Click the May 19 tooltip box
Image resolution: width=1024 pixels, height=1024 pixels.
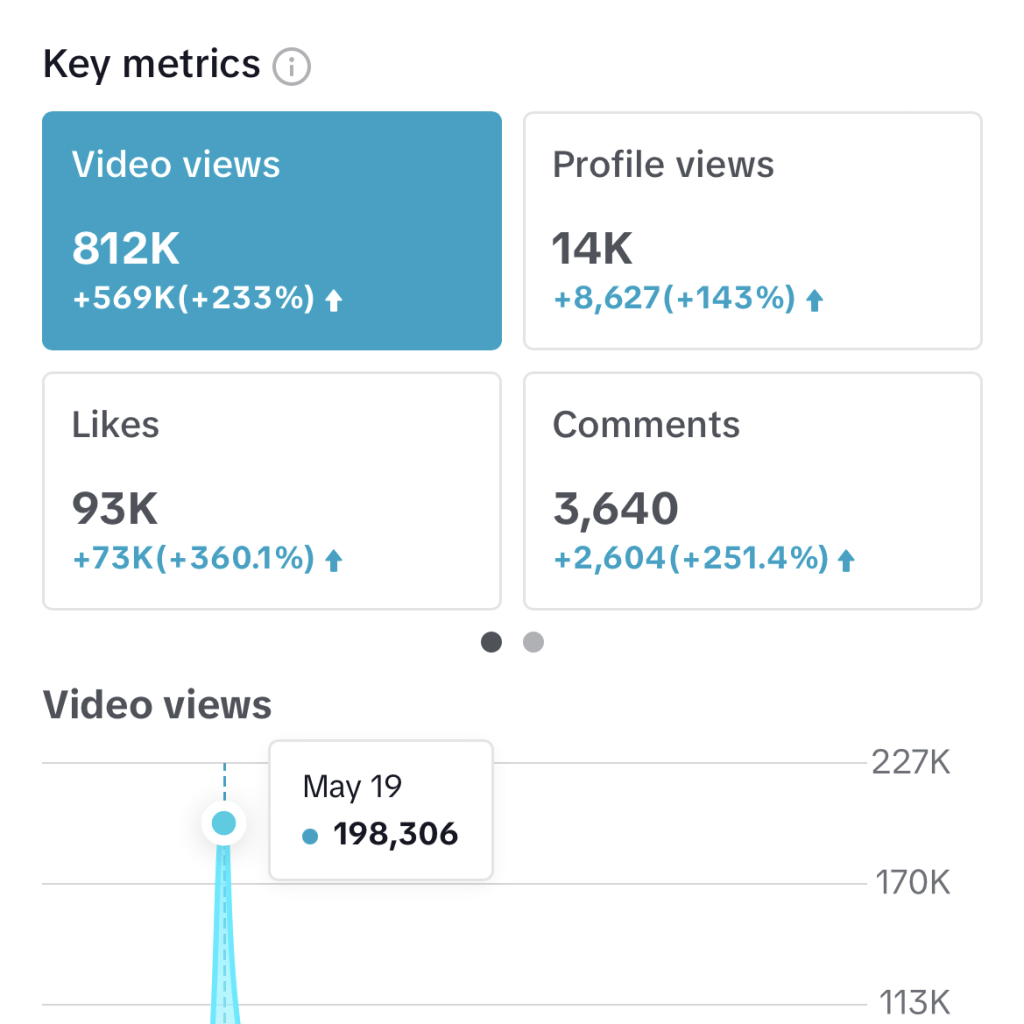point(381,809)
